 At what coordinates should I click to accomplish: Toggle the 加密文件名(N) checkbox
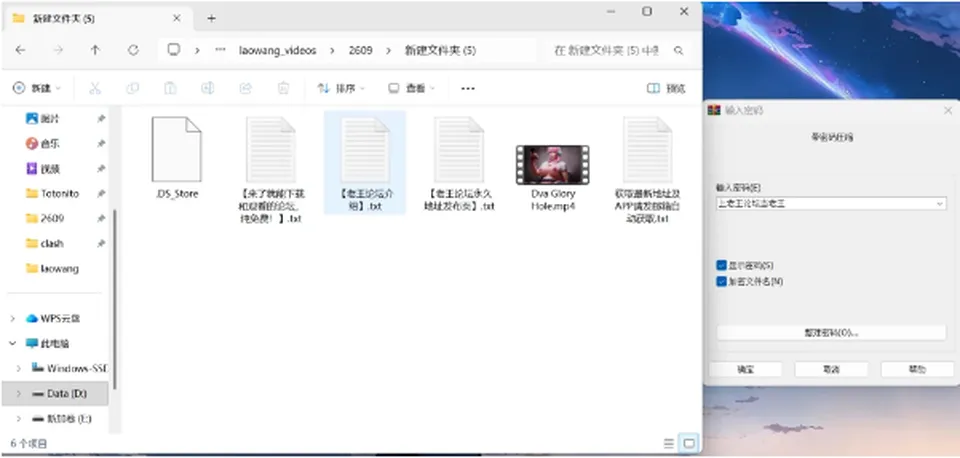pos(721,282)
